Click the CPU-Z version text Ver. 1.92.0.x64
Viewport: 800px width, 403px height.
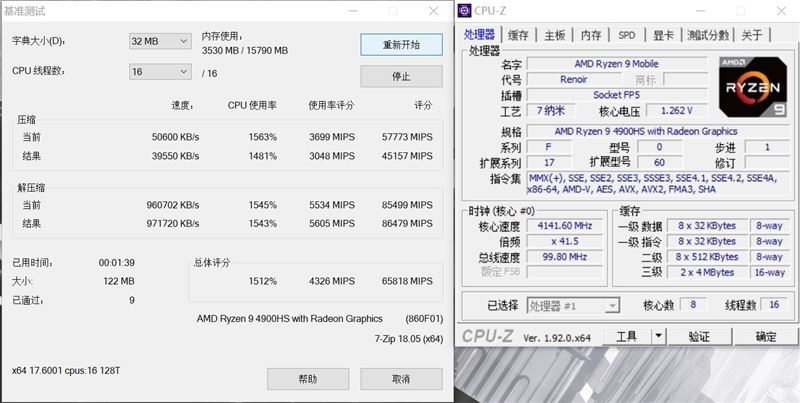pyautogui.click(x=557, y=338)
